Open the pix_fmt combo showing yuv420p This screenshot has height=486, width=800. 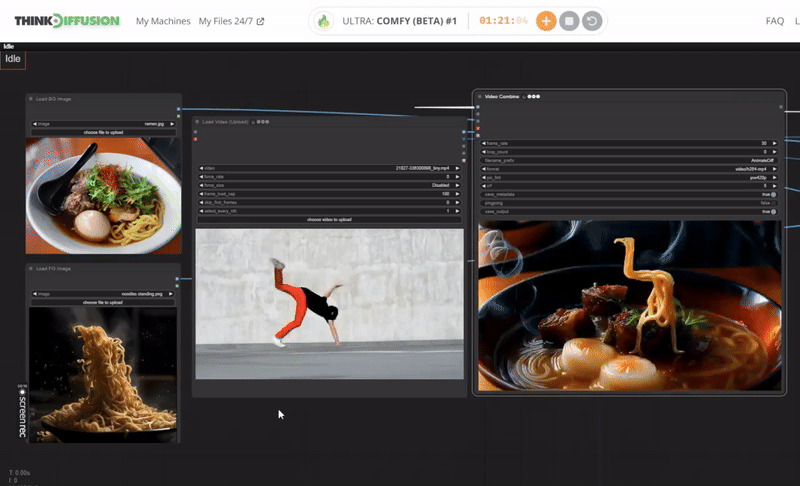[x=630, y=177]
